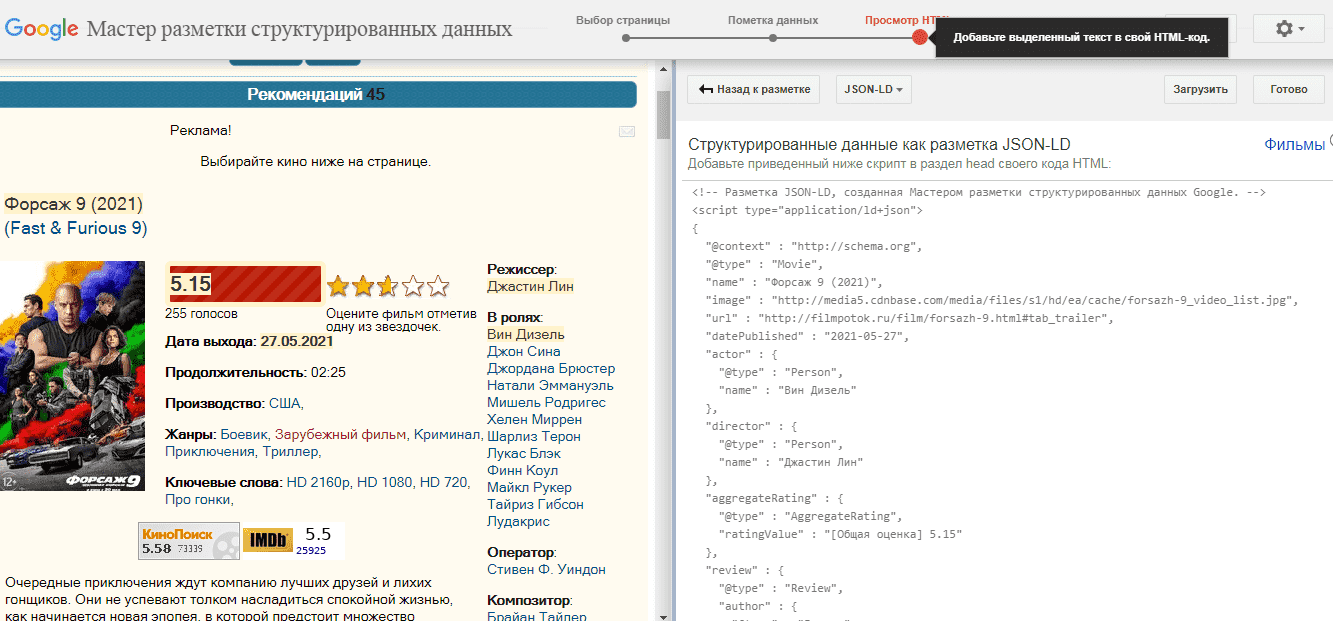Click the "@context" schema.org code line
This screenshot has width=1333, height=621.
814,246
